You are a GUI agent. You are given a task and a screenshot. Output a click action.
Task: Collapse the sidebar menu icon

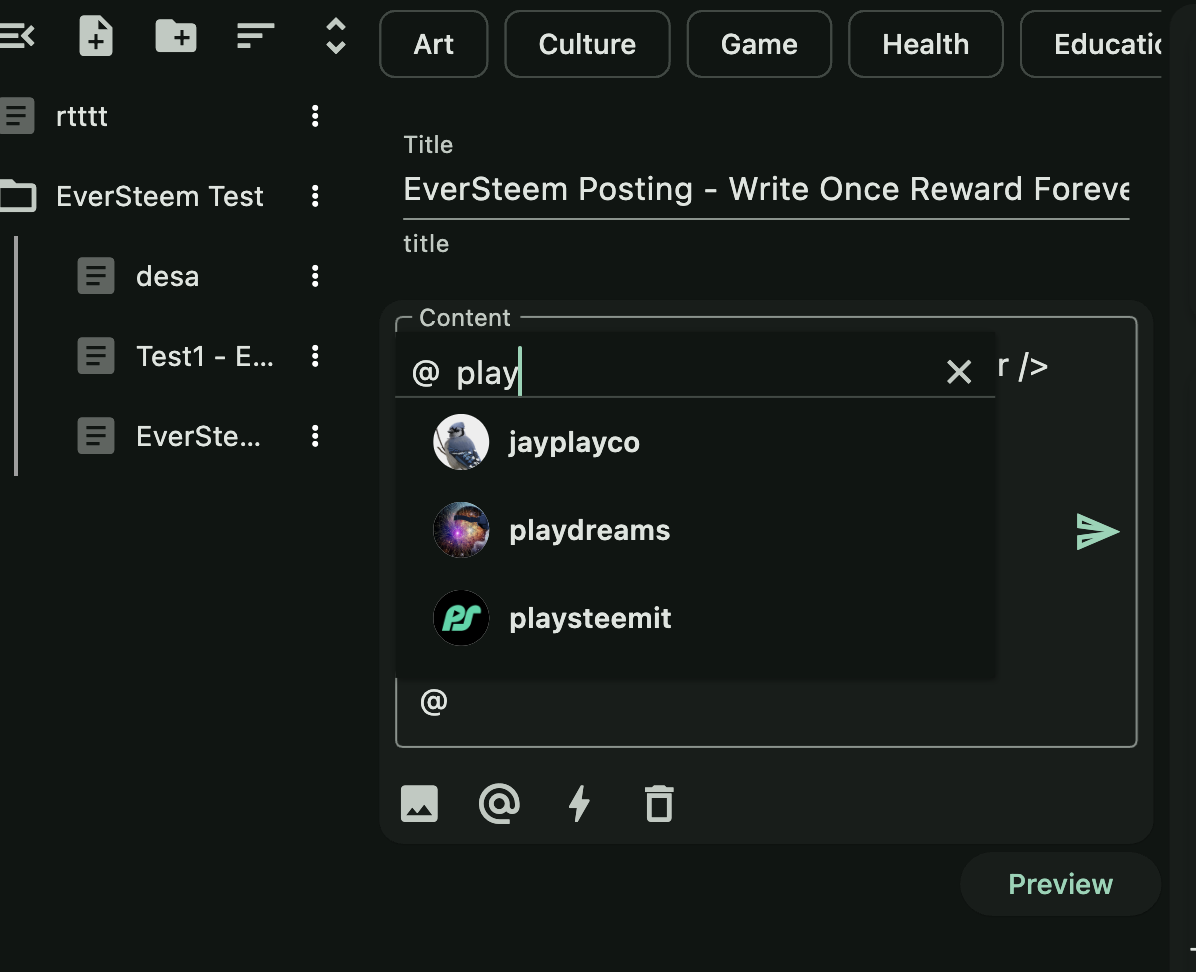click(x=17, y=36)
